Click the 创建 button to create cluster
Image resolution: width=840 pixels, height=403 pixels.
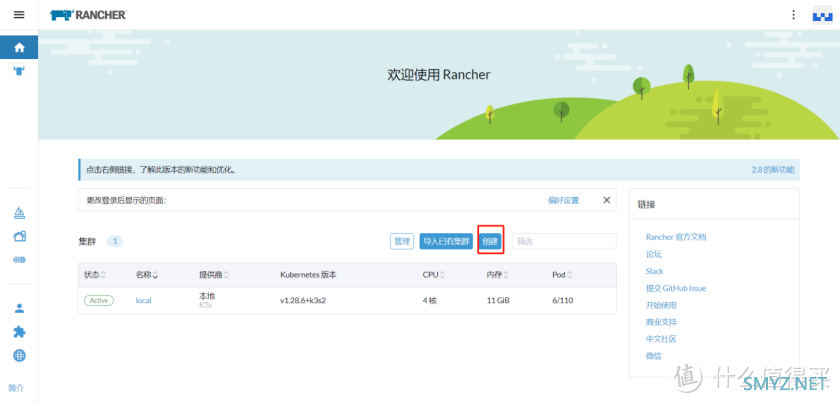coord(490,241)
